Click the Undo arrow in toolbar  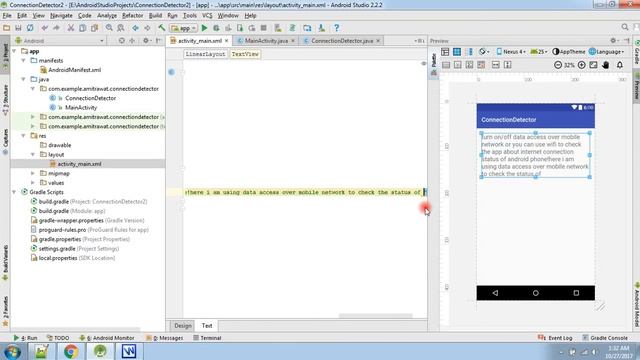point(44,28)
